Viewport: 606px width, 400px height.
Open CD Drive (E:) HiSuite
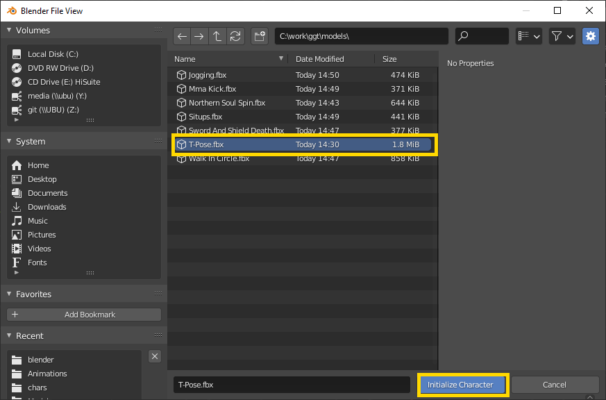coord(84,82)
